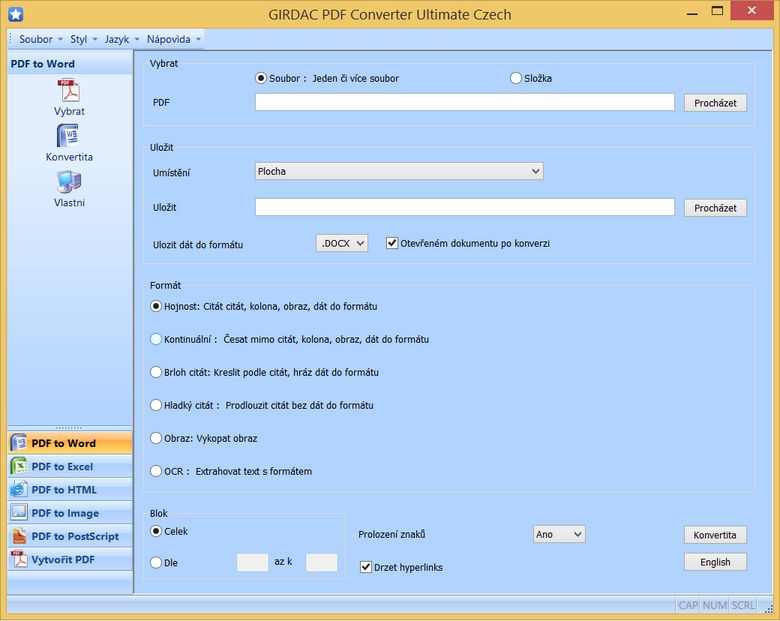
Task: Click the Vlastní computer icon in sidebar
Action: tap(69, 182)
